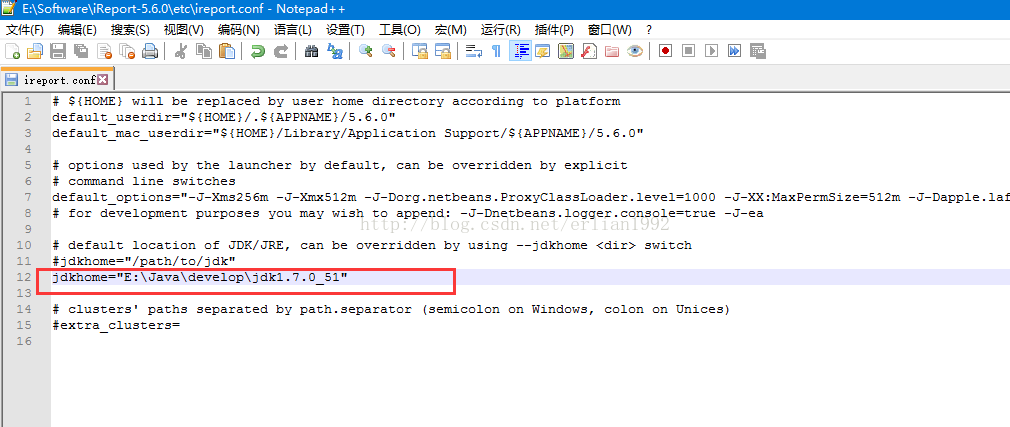The width and height of the screenshot is (1010, 427).
Task: Open the 搜索(S) menu
Action: 130,30
